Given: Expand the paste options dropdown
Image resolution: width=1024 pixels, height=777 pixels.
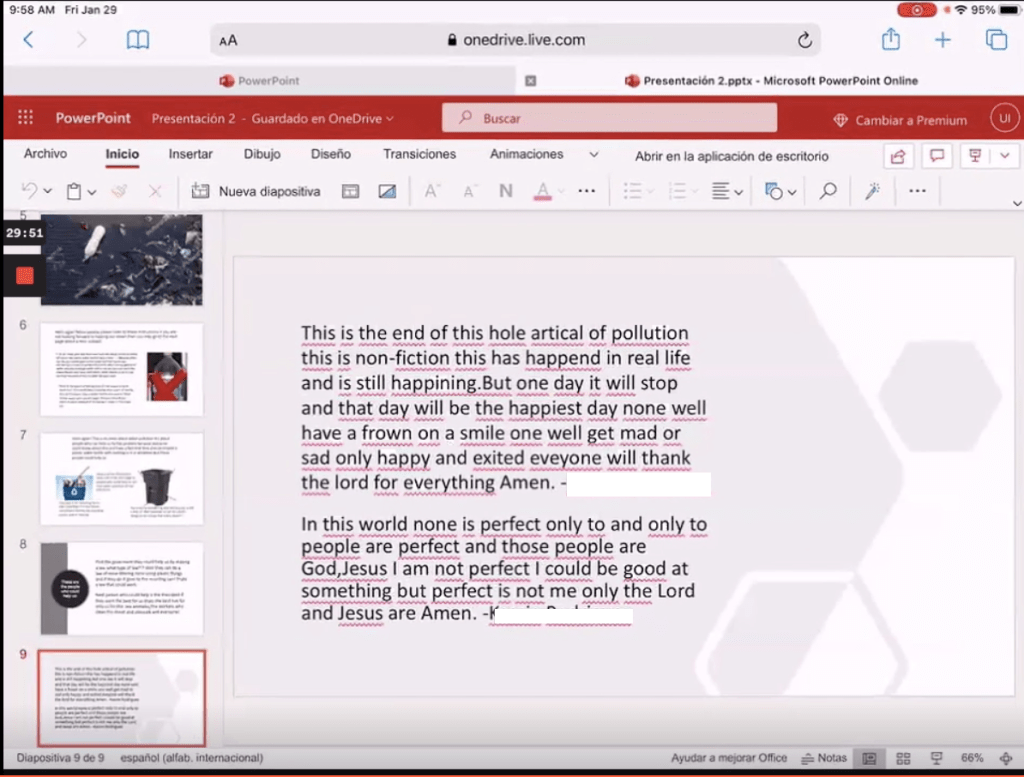Looking at the screenshot, I should [92, 192].
